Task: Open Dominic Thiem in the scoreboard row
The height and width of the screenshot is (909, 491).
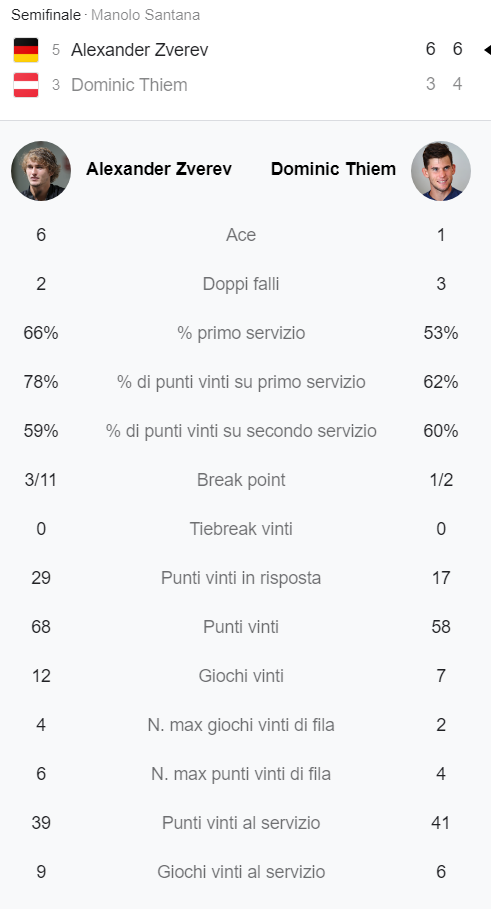Action: pyautogui.click(x=129, y=85)
